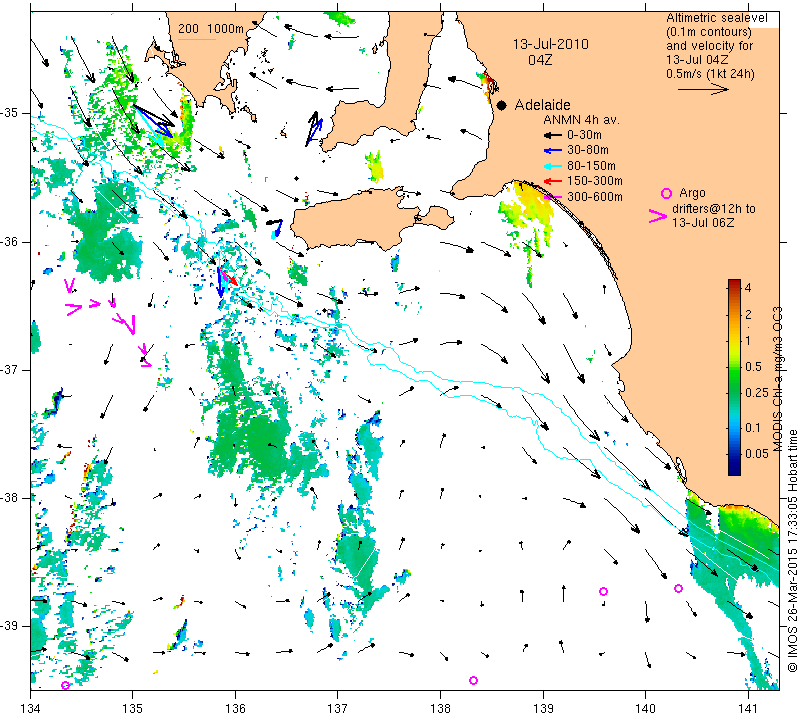Click the latitude axis label -35
The image size is (800, 720).
9,113
